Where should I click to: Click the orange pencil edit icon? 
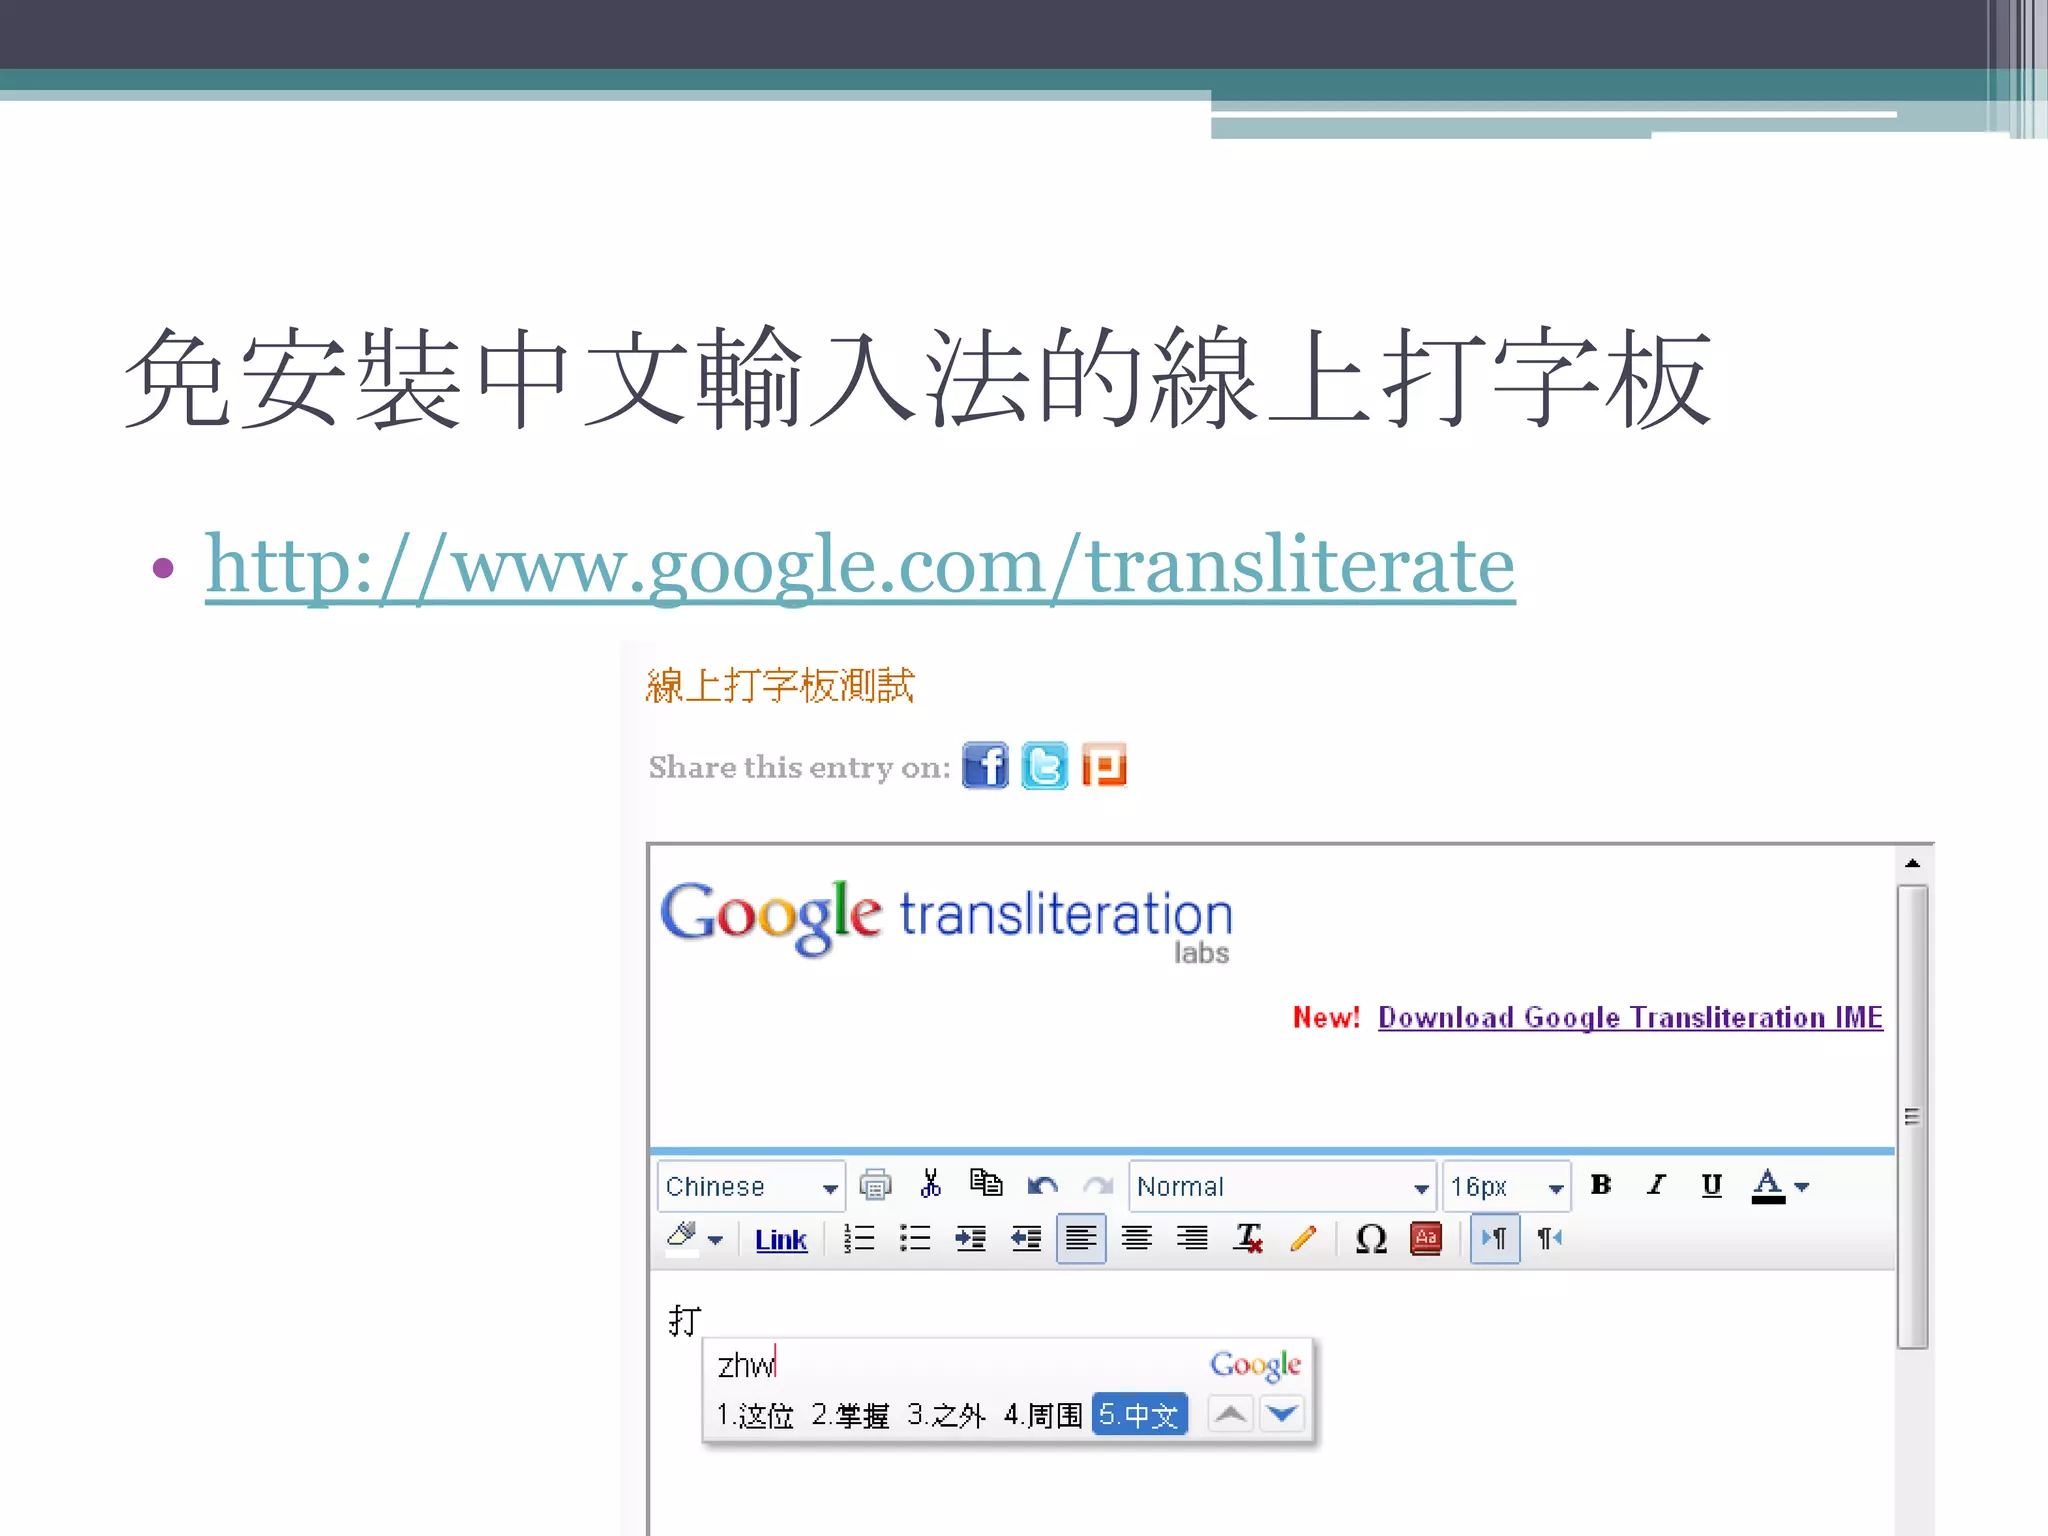click(x=1304, y=1238)
